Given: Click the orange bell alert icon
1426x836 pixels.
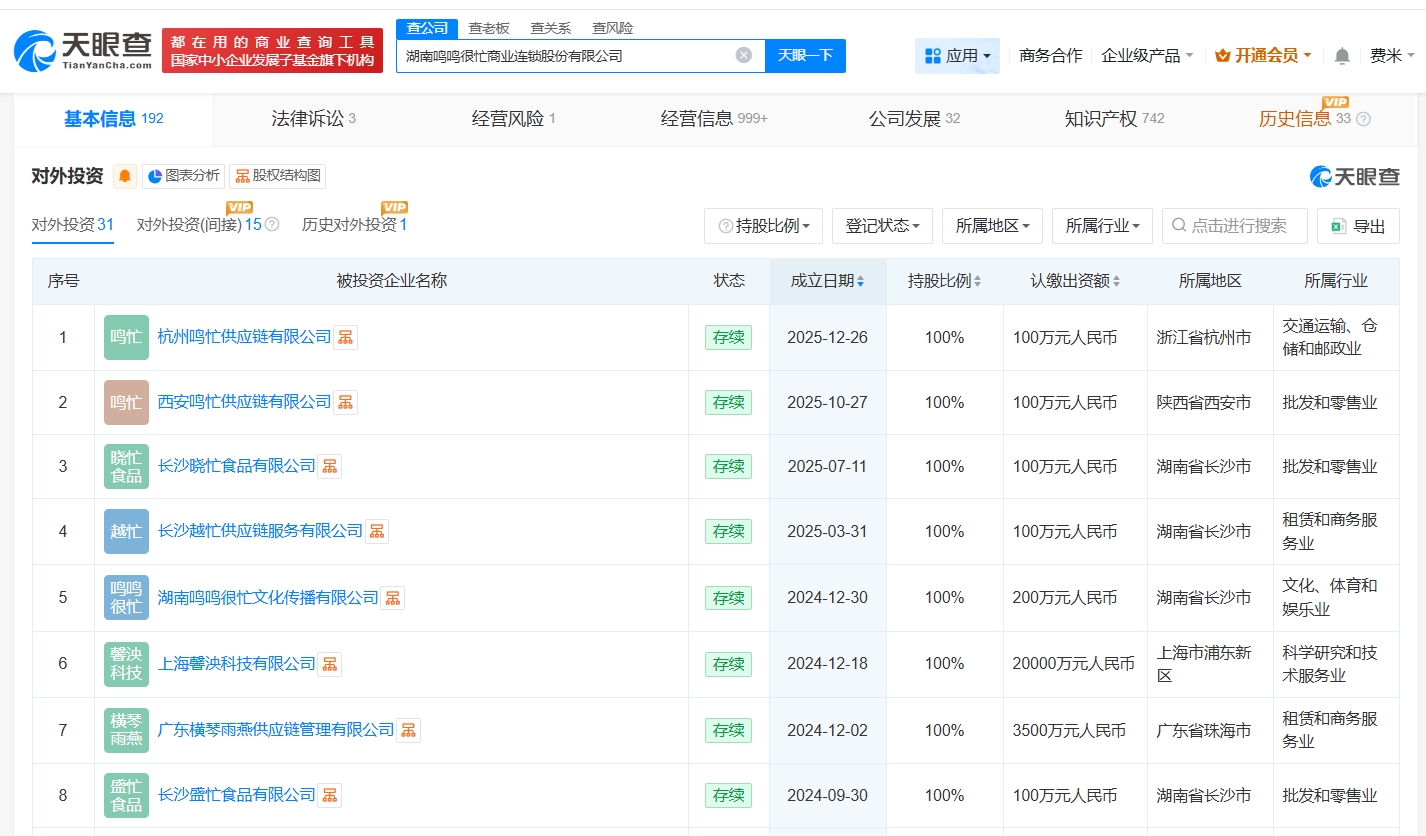Looking at the screenshot, I should click(x=125, y=176).
